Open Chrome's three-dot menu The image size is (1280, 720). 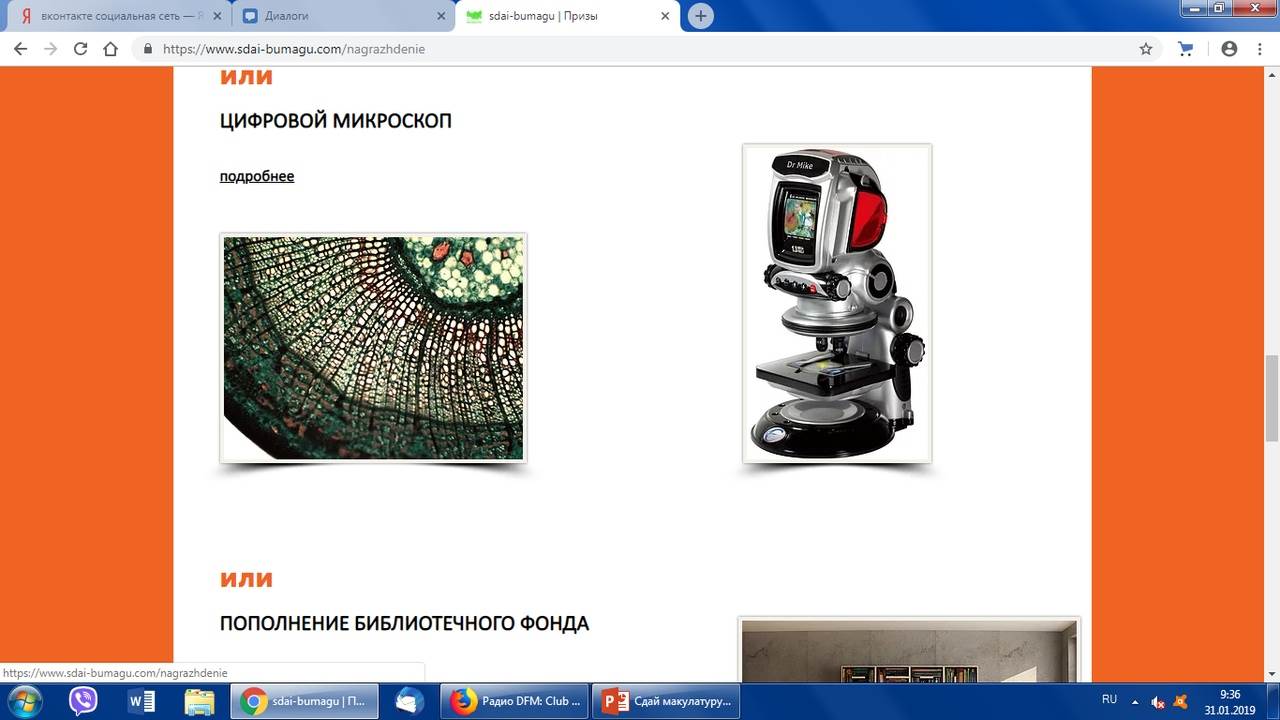coord(1260,49)
